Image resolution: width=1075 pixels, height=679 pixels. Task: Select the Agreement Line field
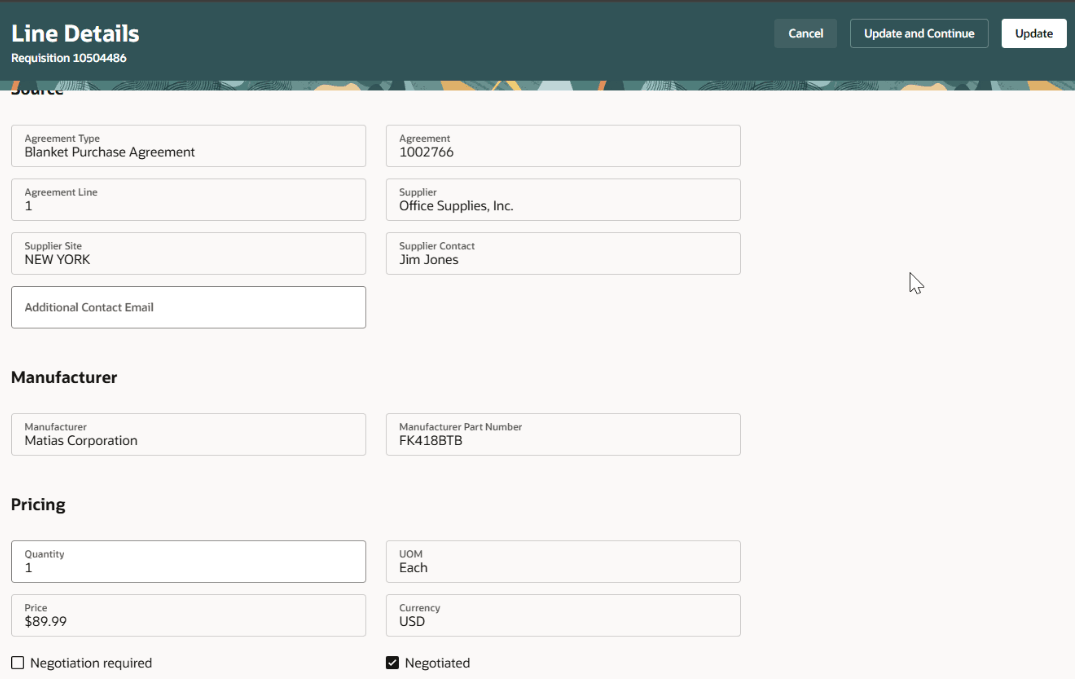tap(188, 200)
